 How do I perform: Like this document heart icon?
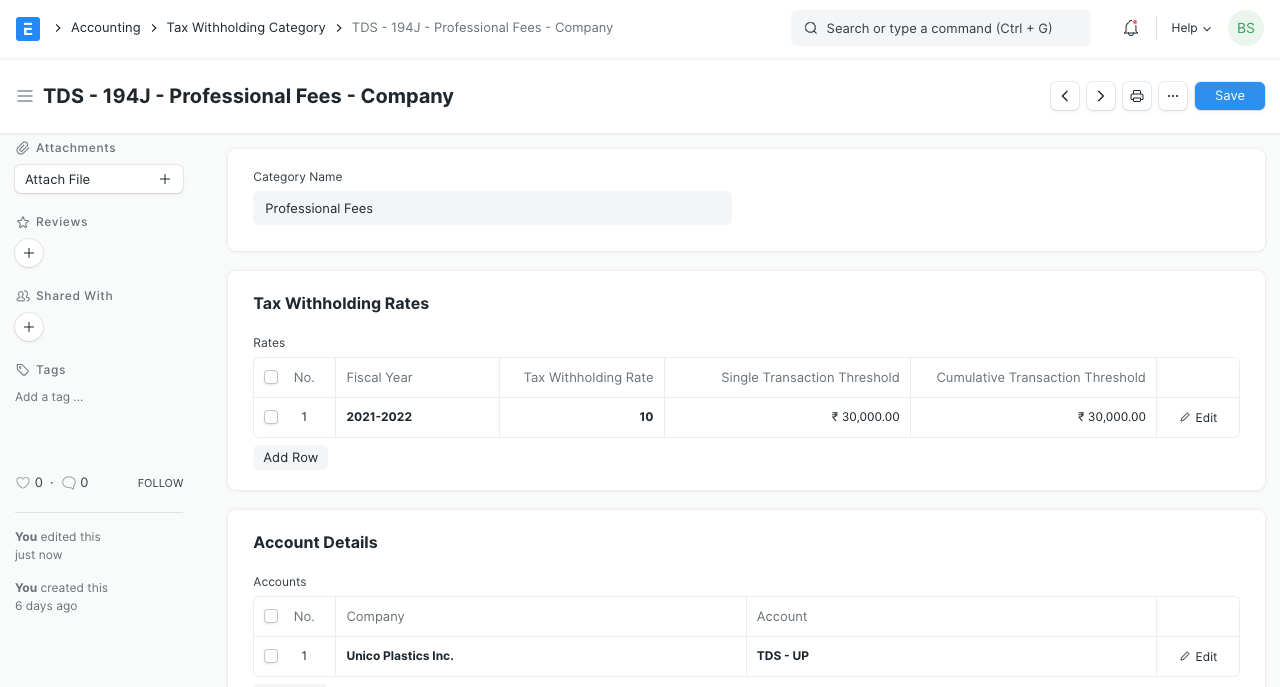[x=23, y=483]
